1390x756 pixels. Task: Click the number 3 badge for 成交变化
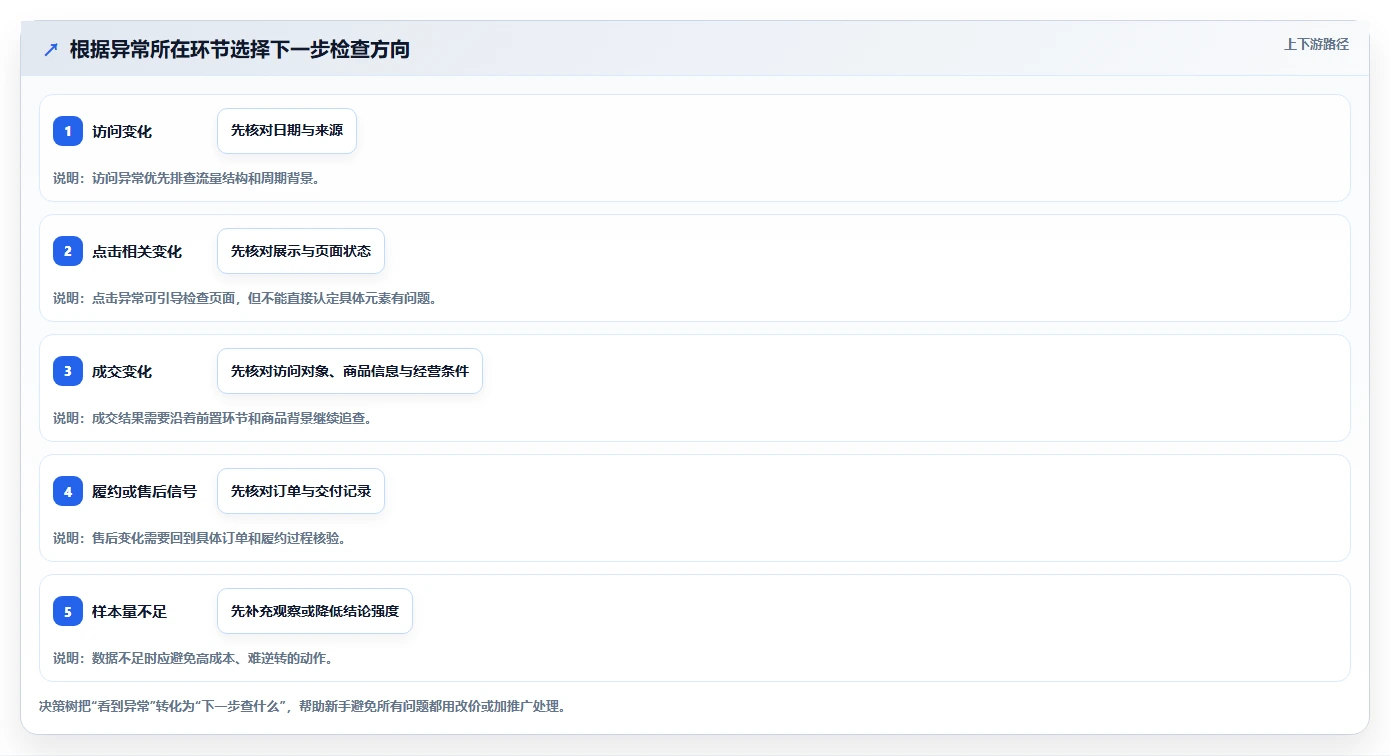point(68,371)
